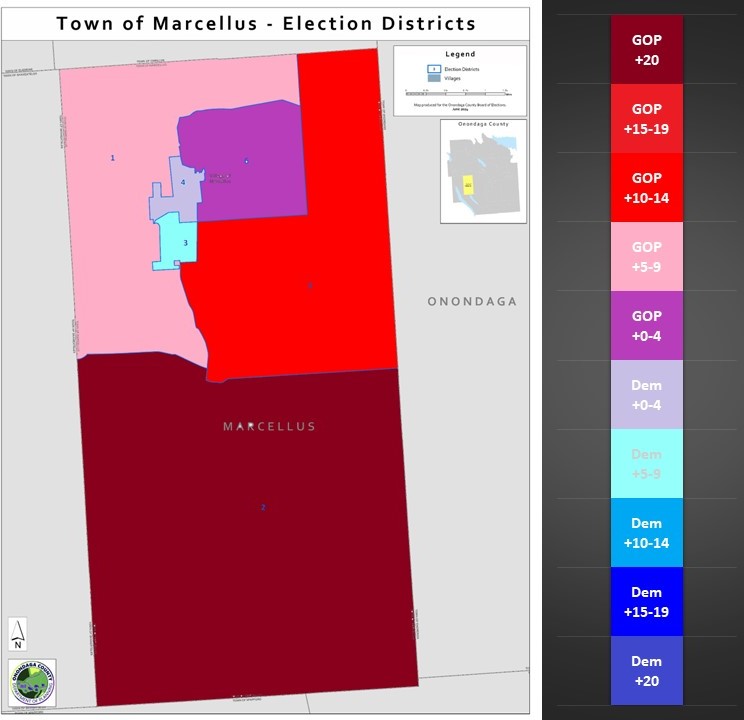Pick the lavender Dem +0-4 swatch
The height and width of the screenshot is (720, 744).
click(646, 394)
